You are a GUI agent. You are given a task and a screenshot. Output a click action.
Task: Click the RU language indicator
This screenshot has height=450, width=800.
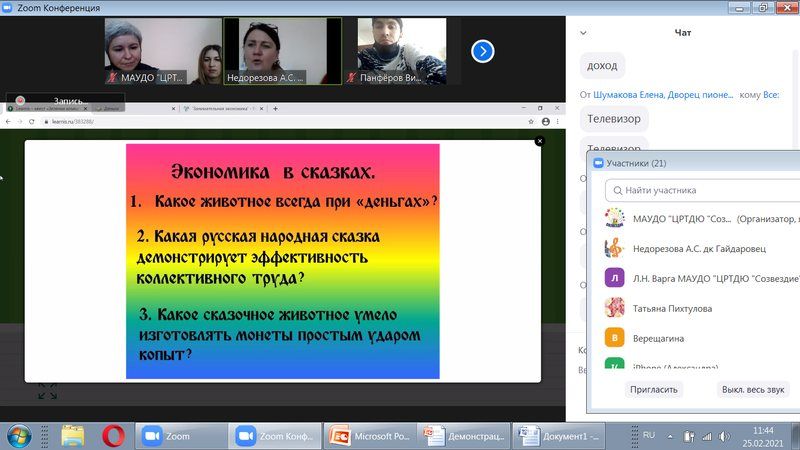(648, 435)
